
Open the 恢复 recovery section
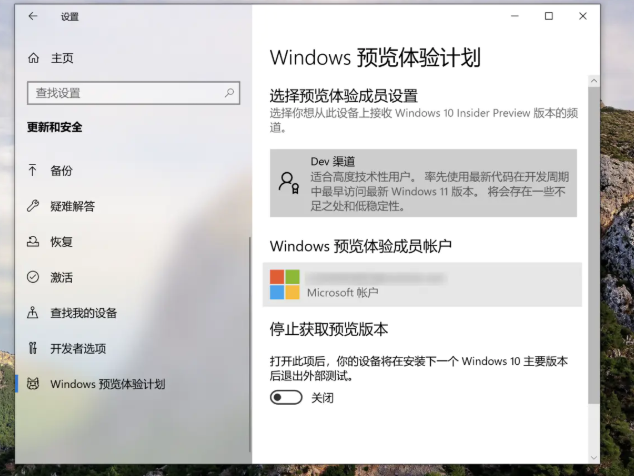pos(61,242)
